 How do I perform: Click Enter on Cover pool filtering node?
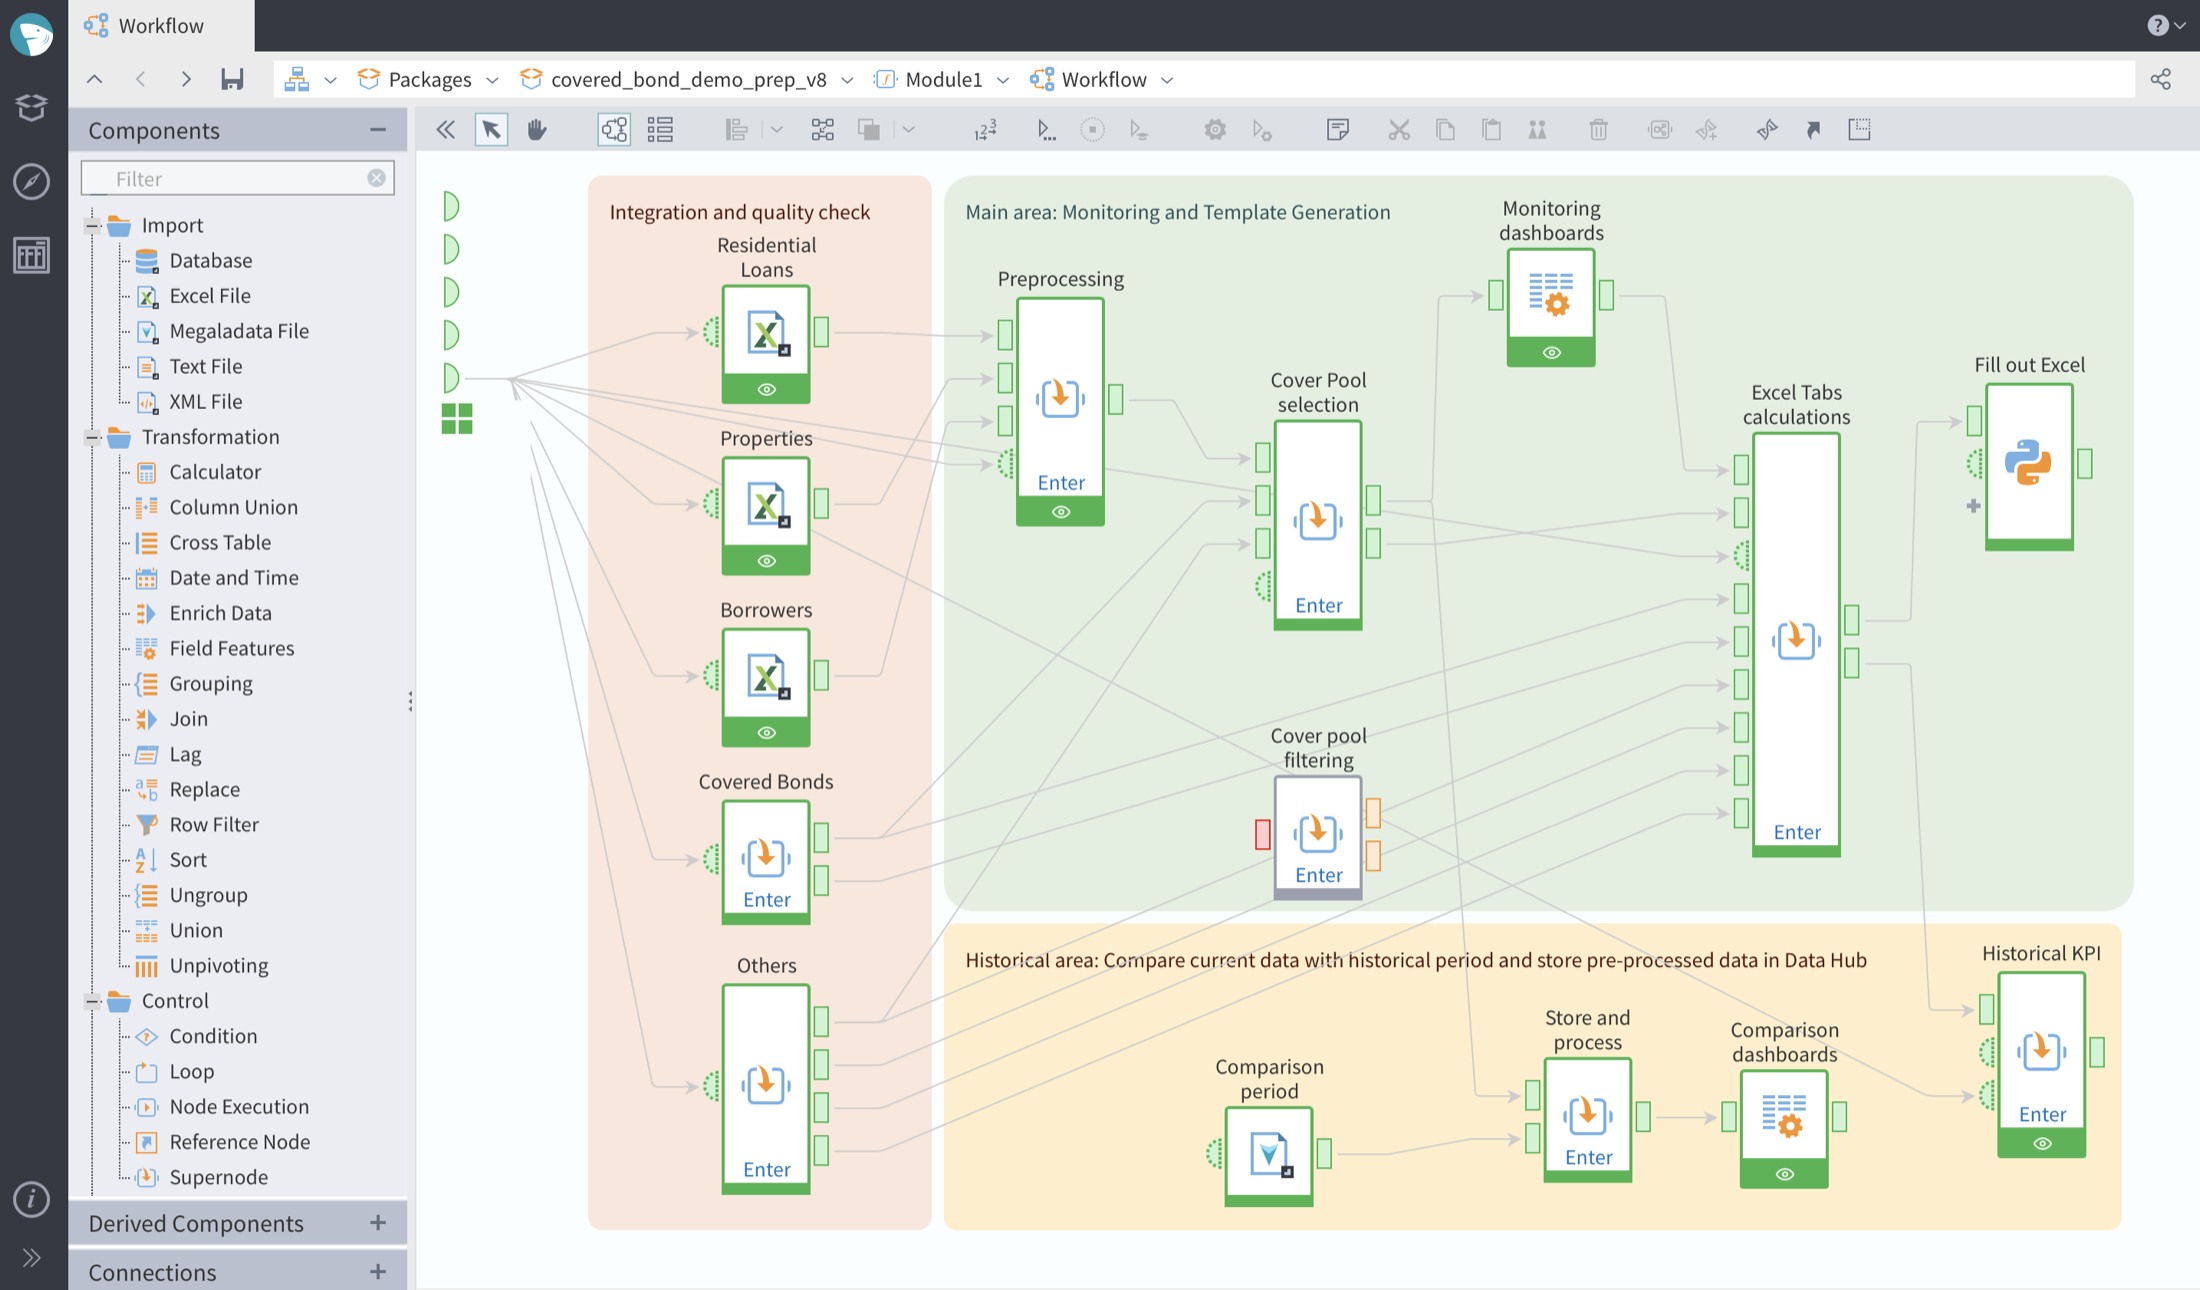[1318, 876]
